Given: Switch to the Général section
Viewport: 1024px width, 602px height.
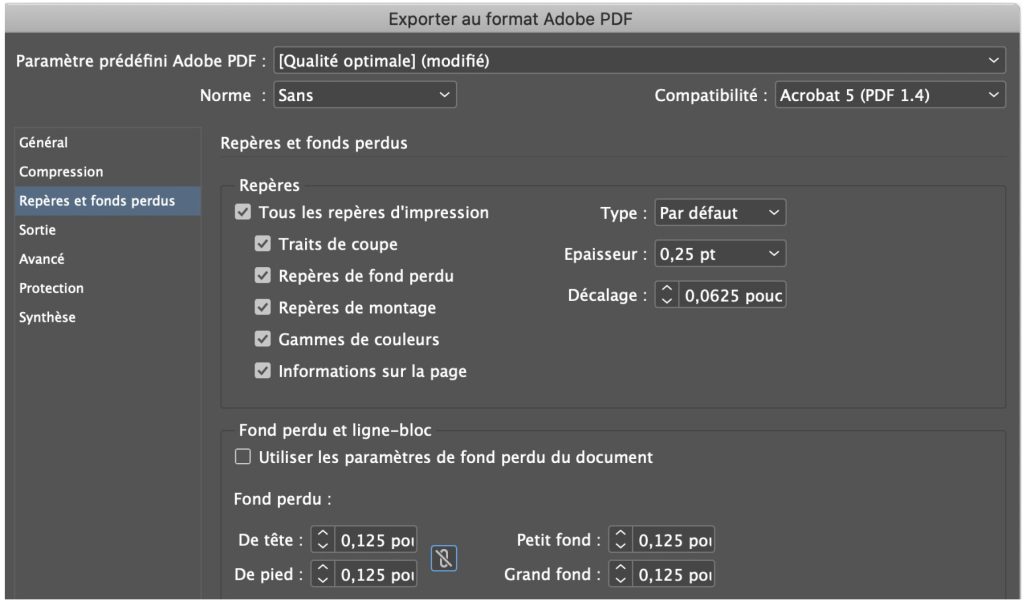Looking at the screenshot, I should [44, 143].
